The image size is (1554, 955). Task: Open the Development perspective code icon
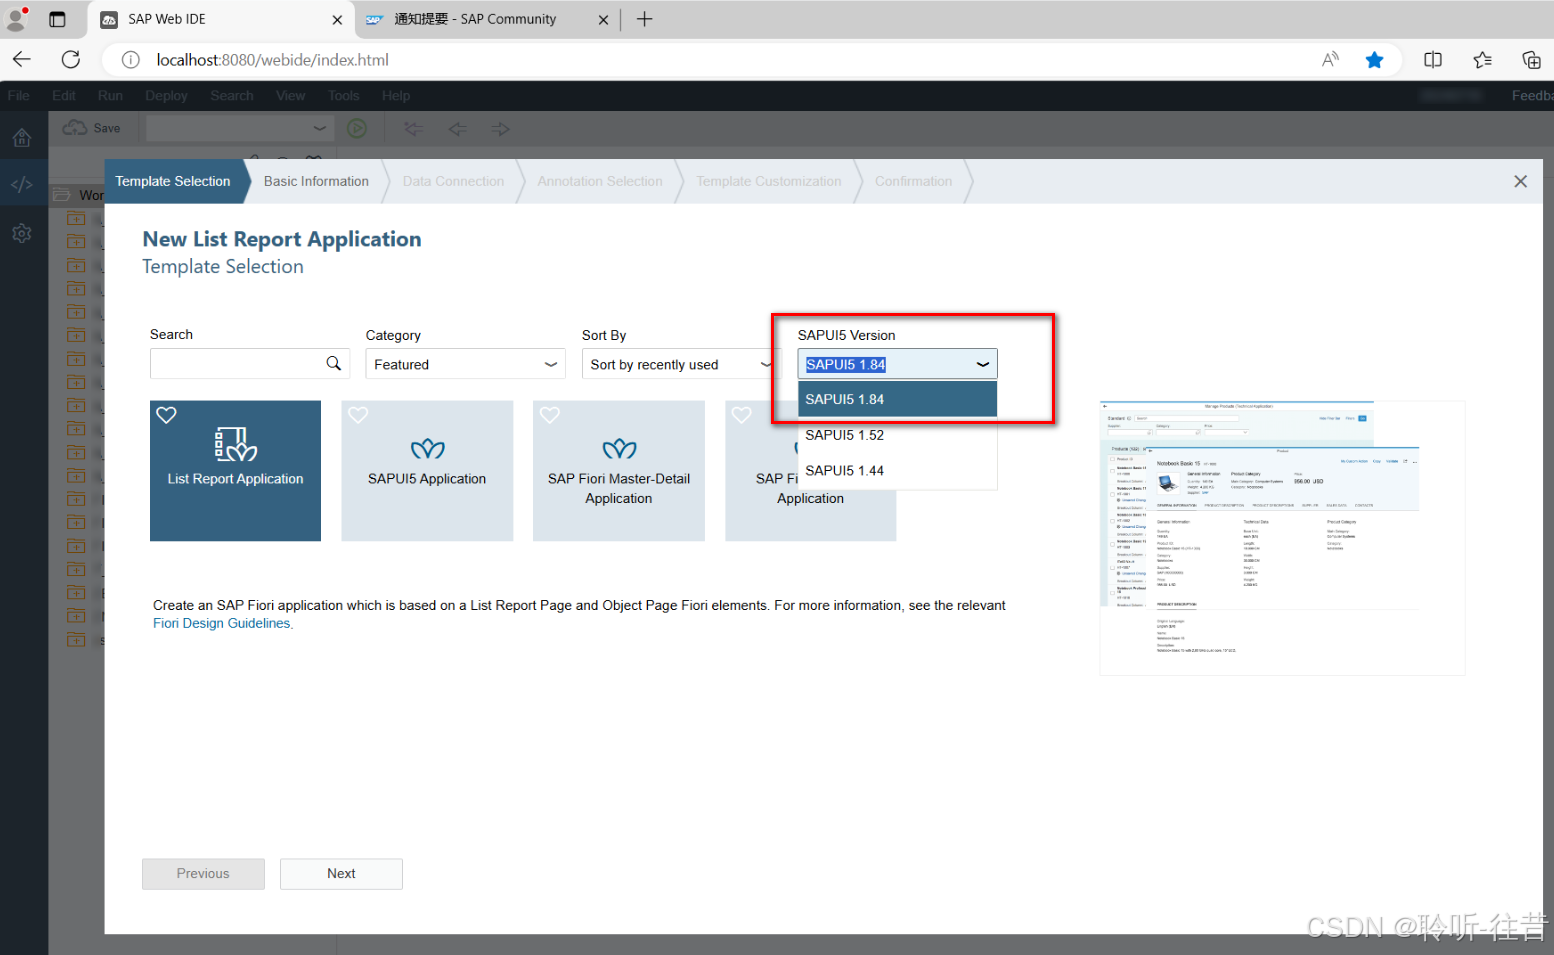point(22,185)
